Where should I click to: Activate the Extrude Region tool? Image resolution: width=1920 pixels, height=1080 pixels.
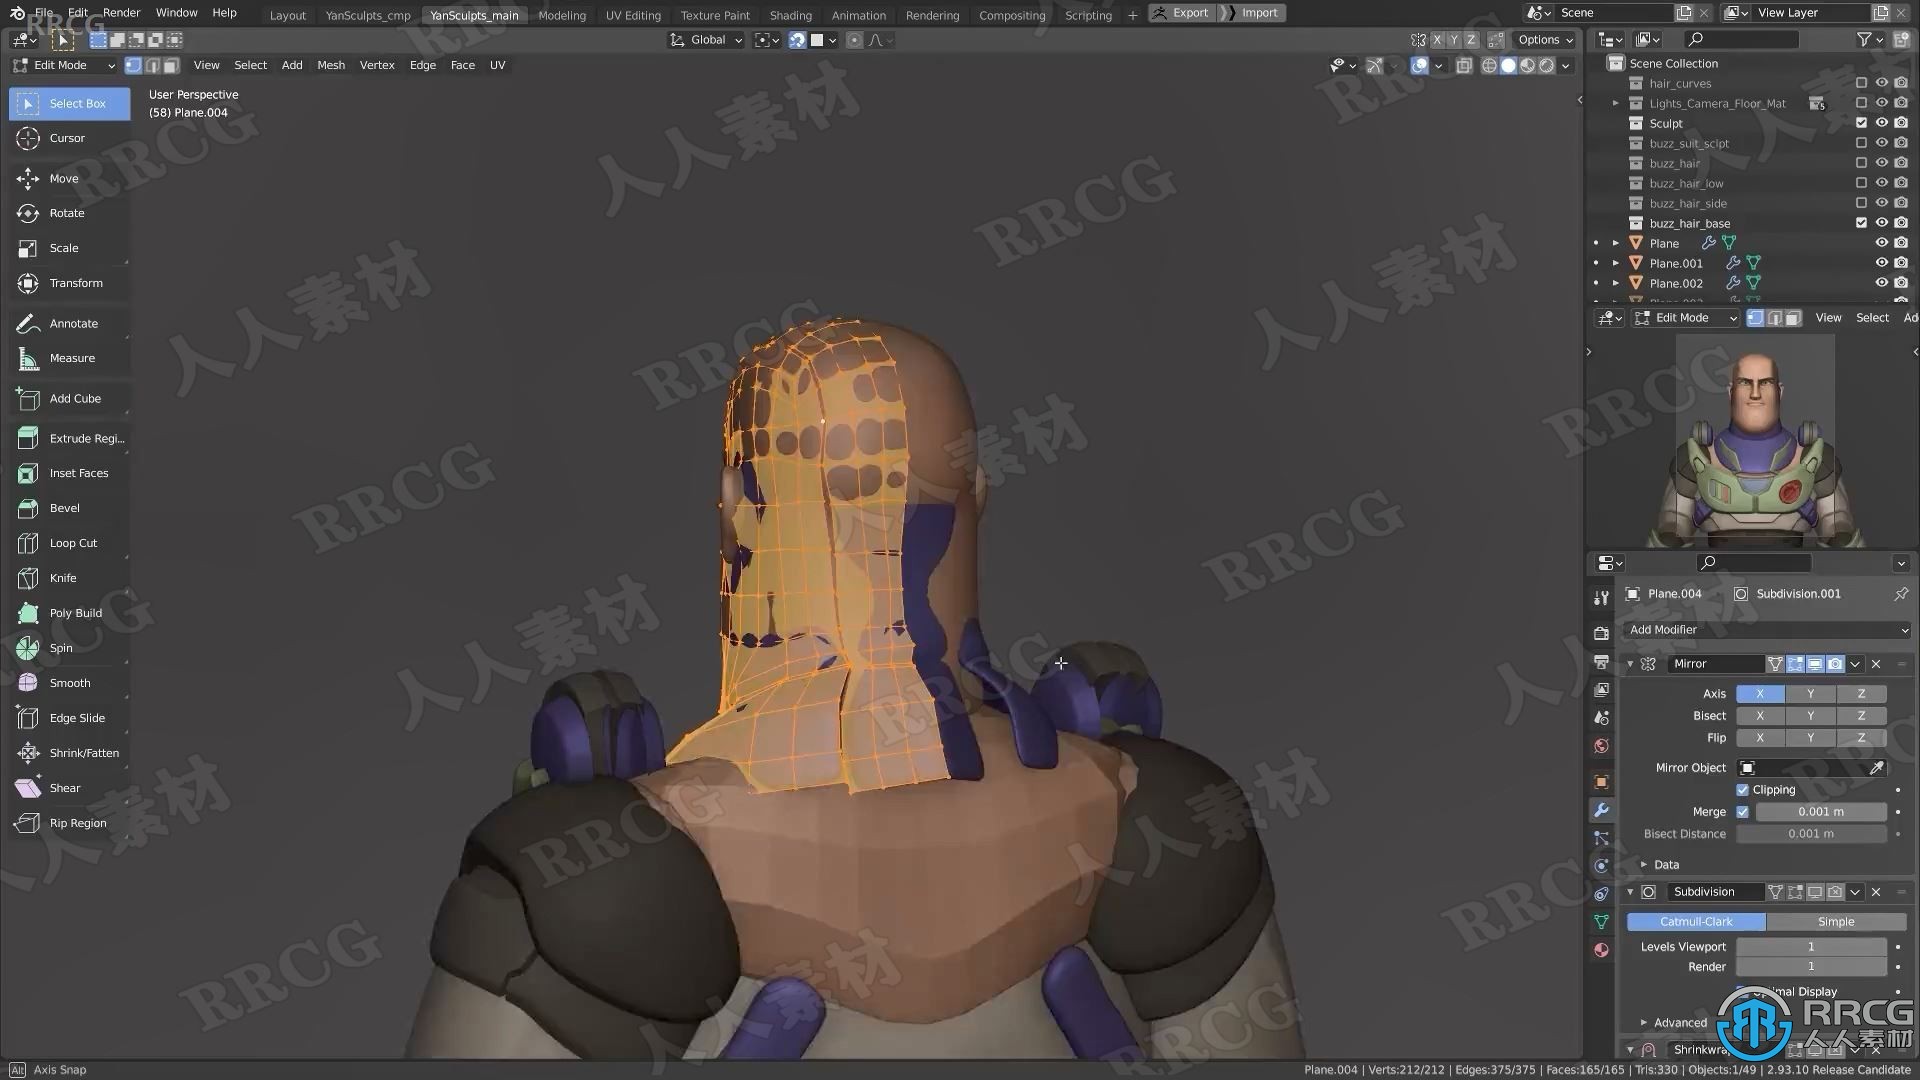point(69,438)
